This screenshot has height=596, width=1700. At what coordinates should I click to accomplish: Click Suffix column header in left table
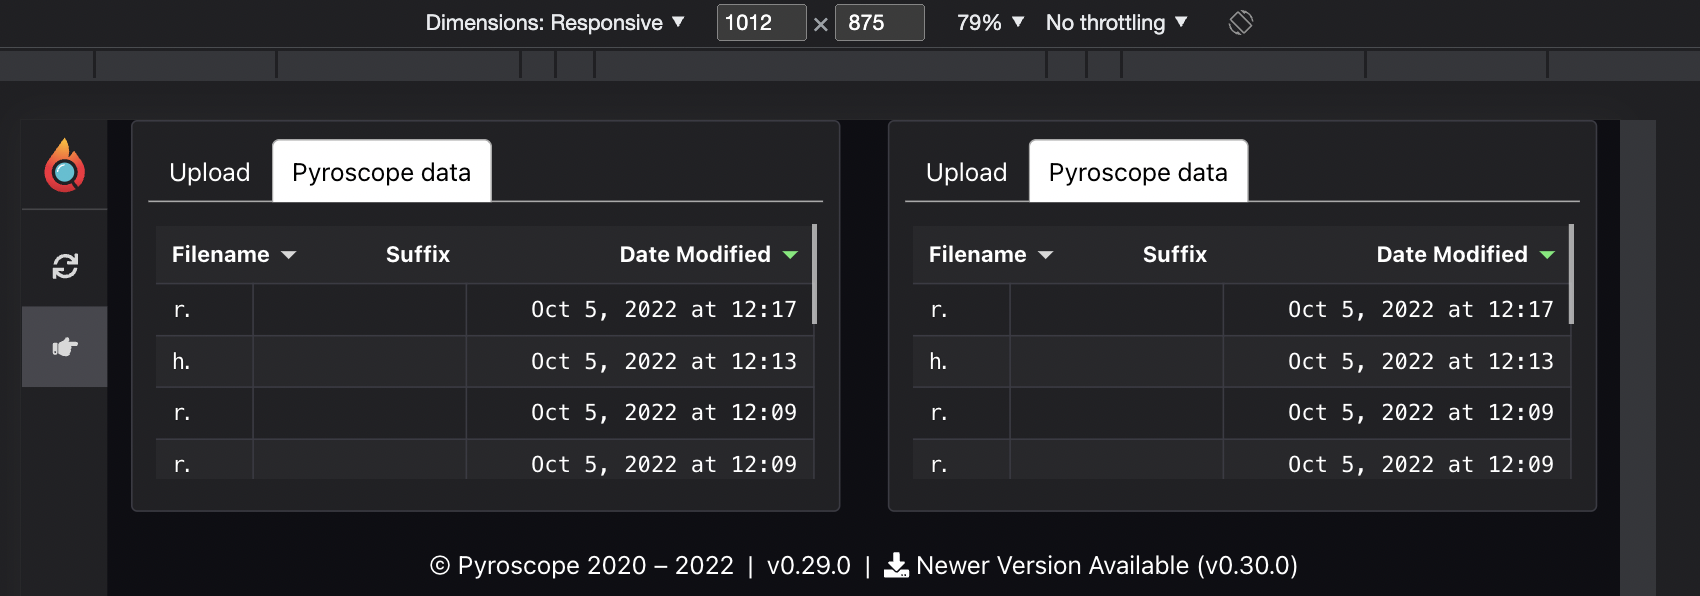point(418,254)
